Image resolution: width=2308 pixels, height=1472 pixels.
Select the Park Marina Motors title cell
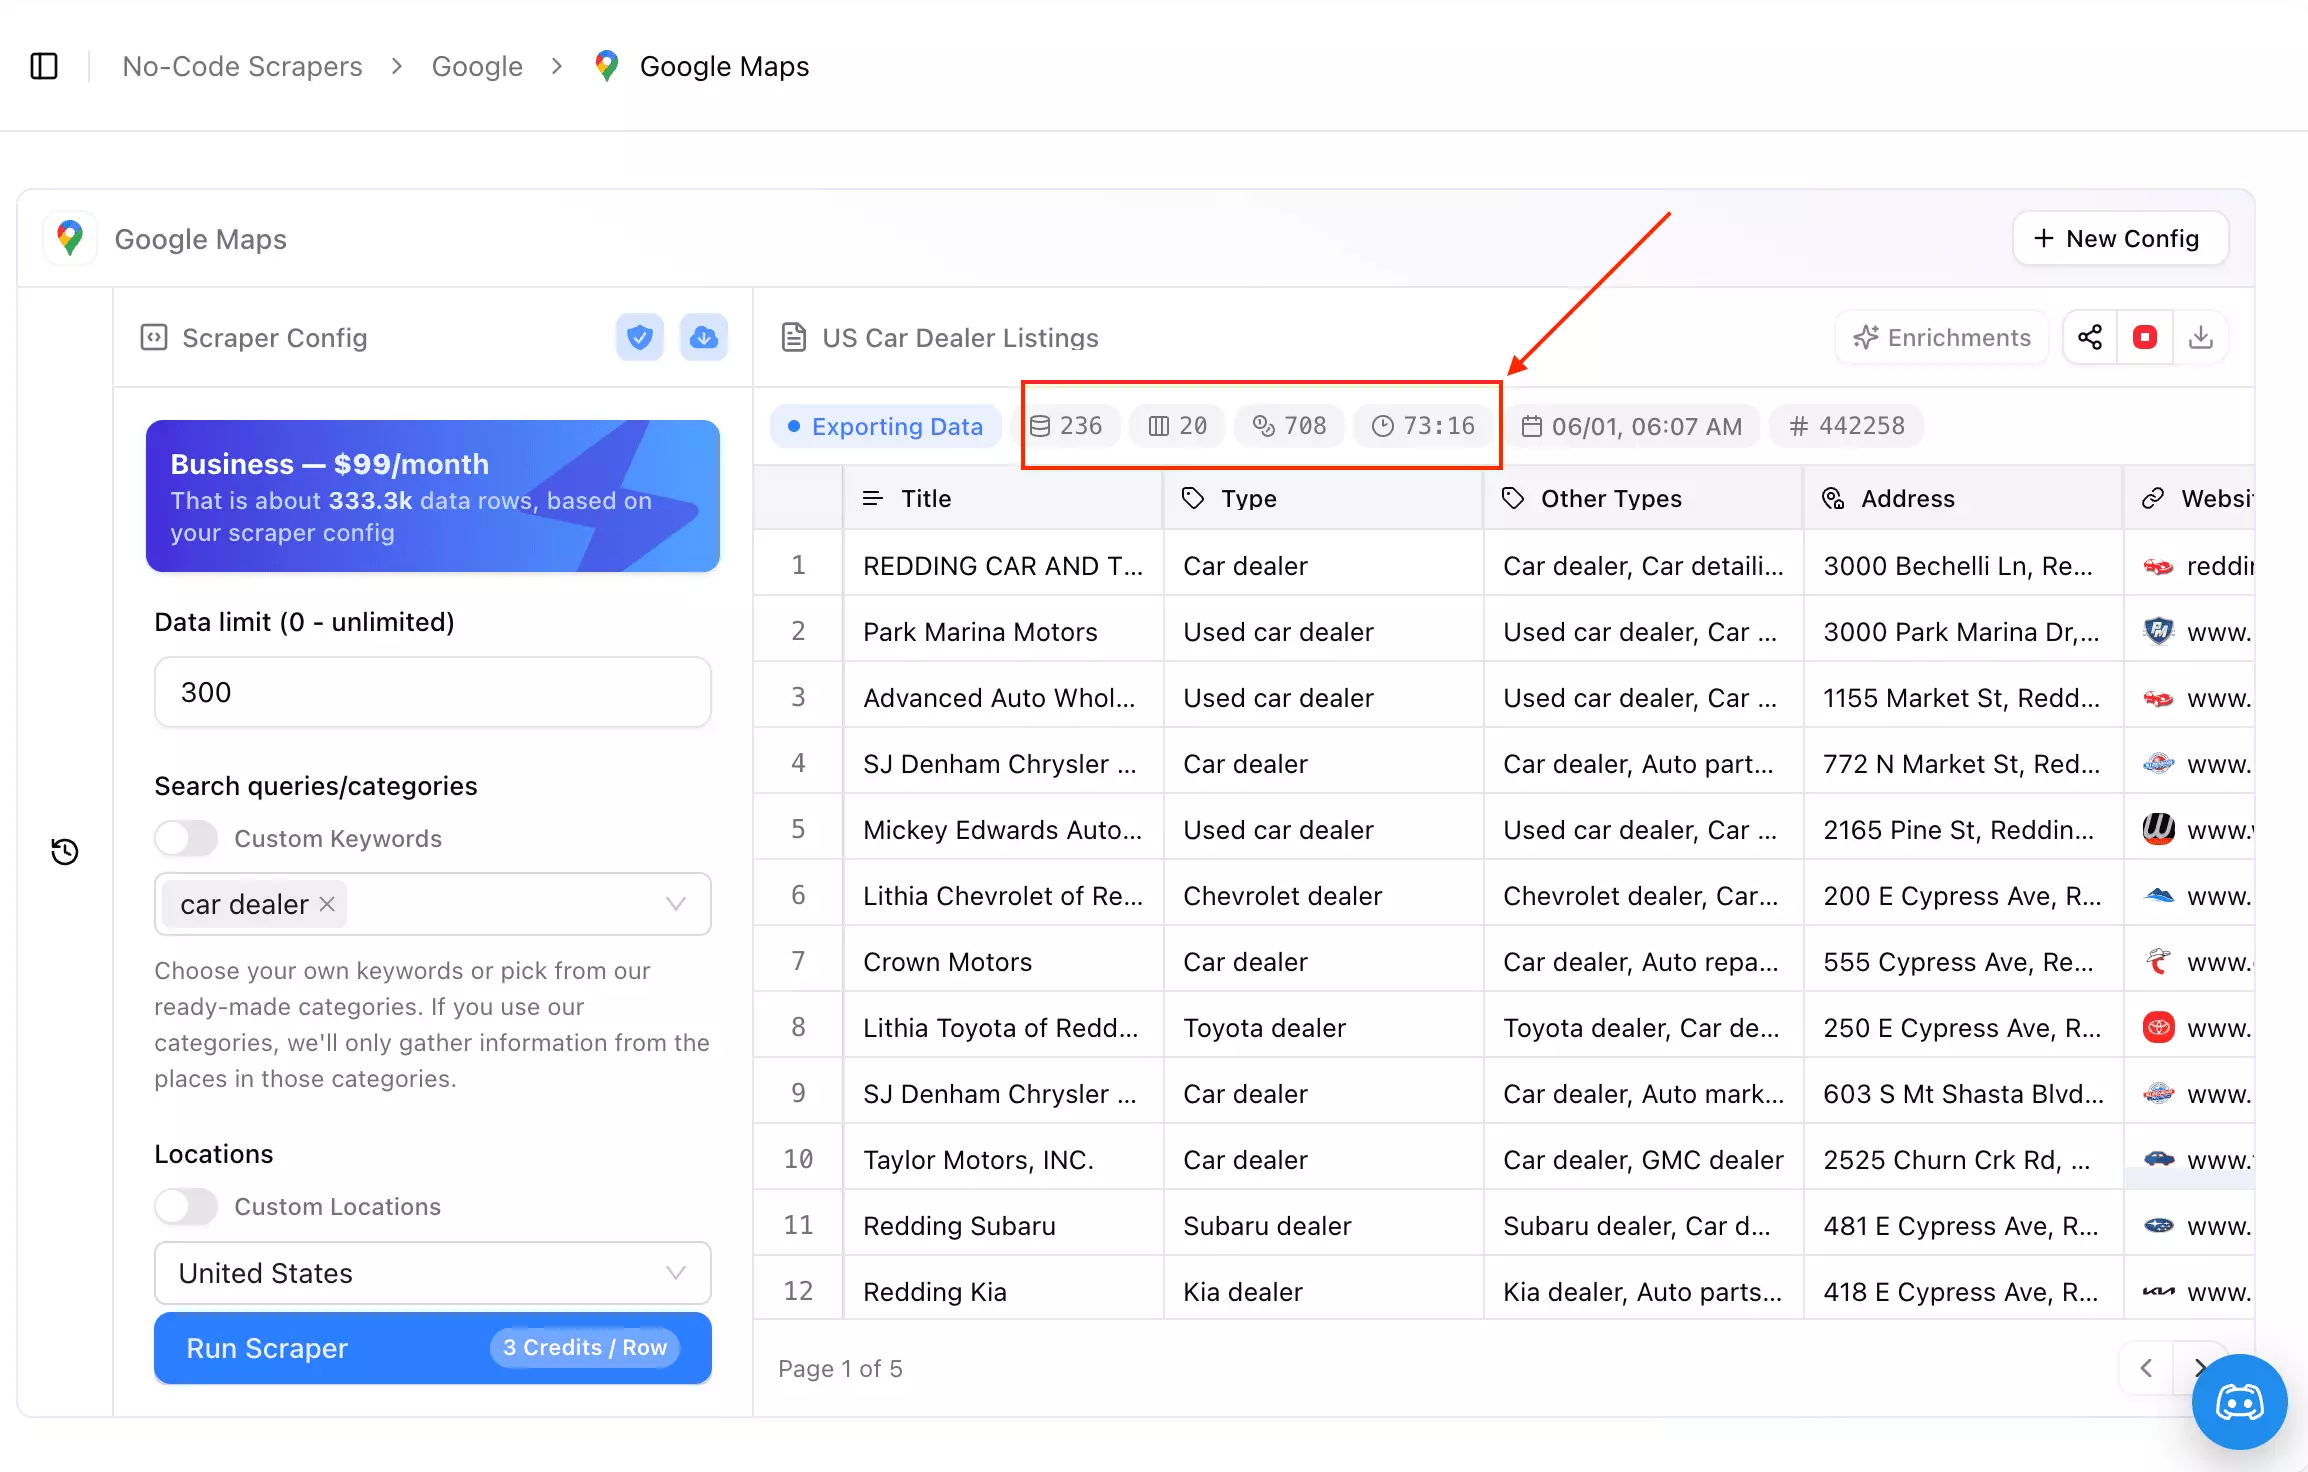coord(1003,631)
